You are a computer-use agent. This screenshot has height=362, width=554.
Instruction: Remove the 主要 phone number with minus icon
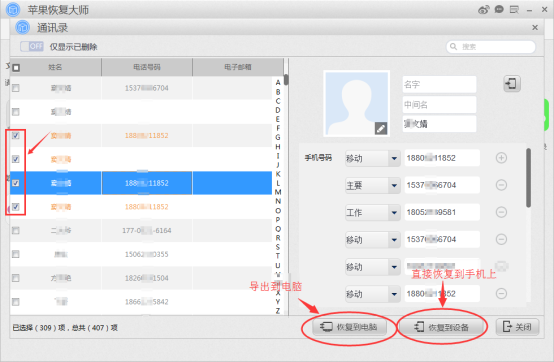(x=501, y=185)
